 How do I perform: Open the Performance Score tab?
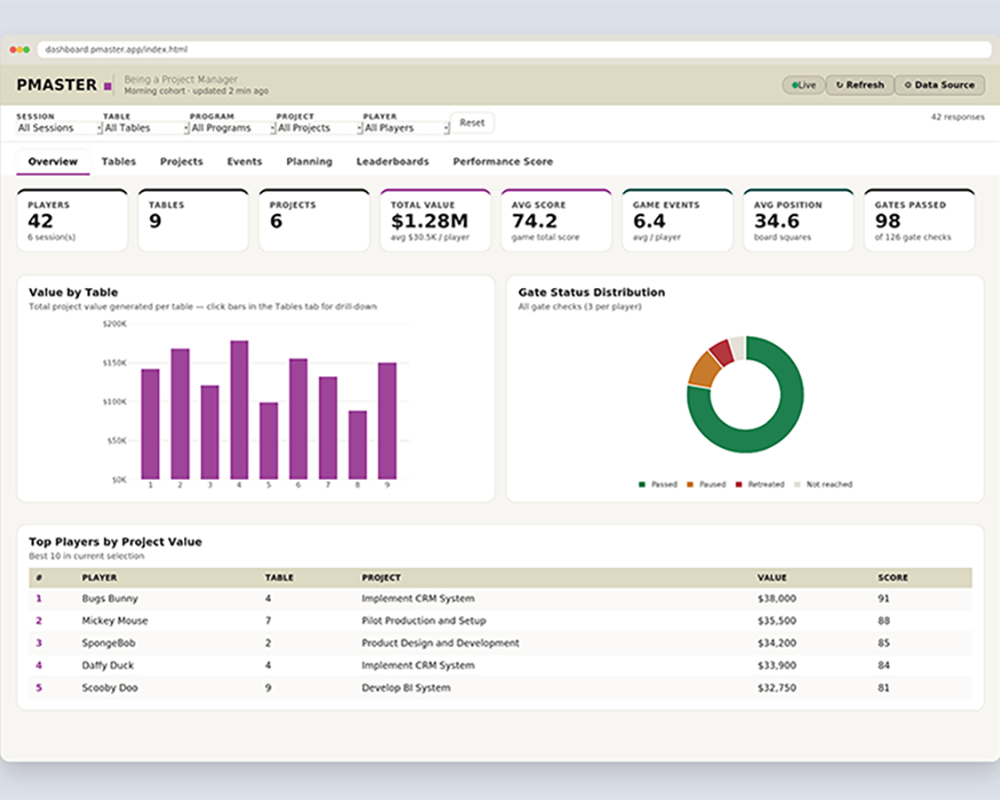503,161
